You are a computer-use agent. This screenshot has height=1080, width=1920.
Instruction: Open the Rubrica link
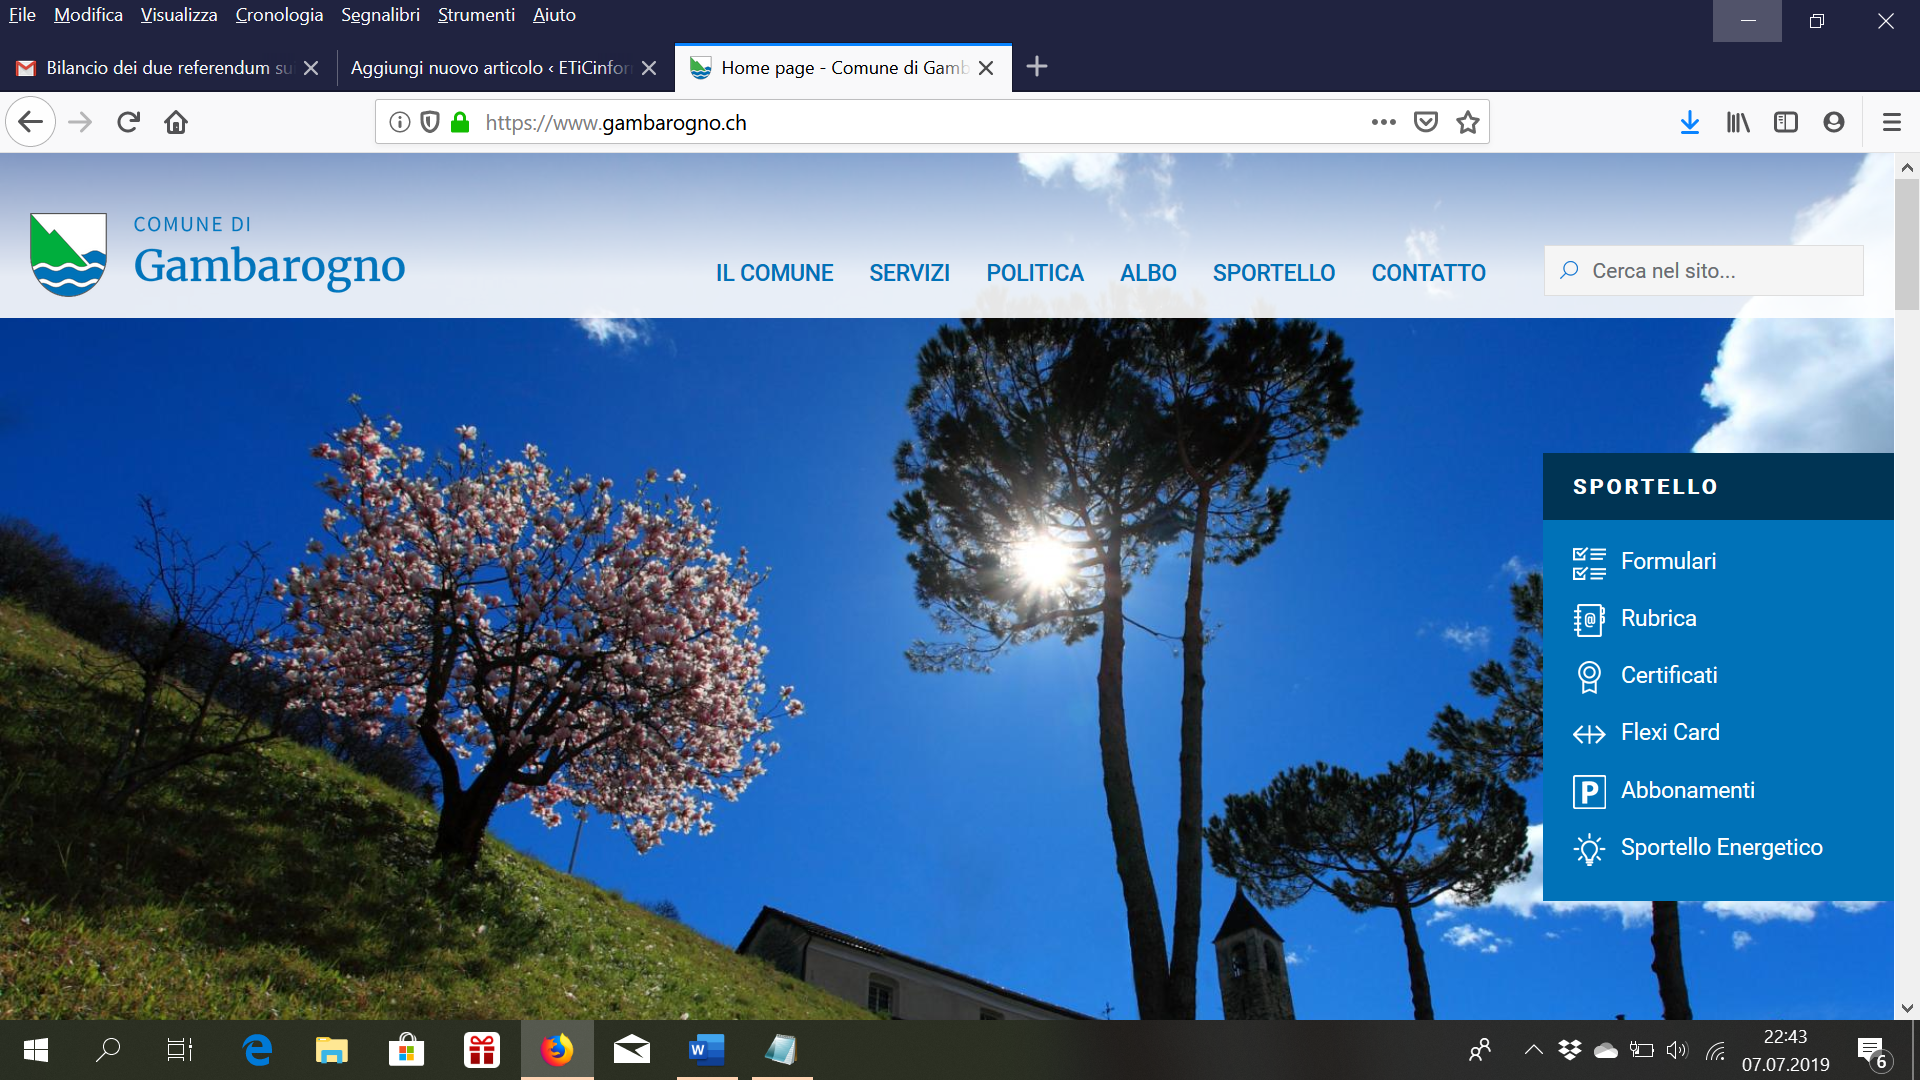1658,618
